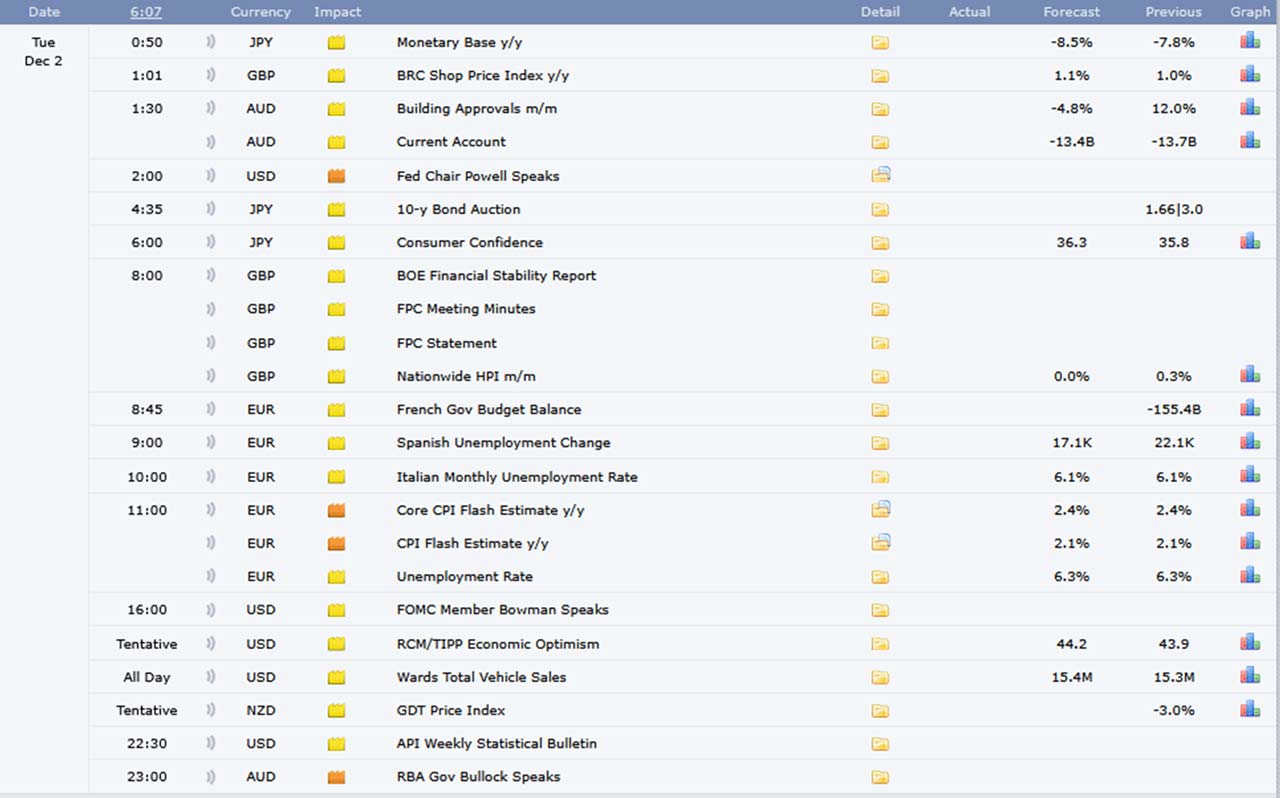Click the Currency column header
Viewport: 1280px width, 798px height.
point(260,12)
